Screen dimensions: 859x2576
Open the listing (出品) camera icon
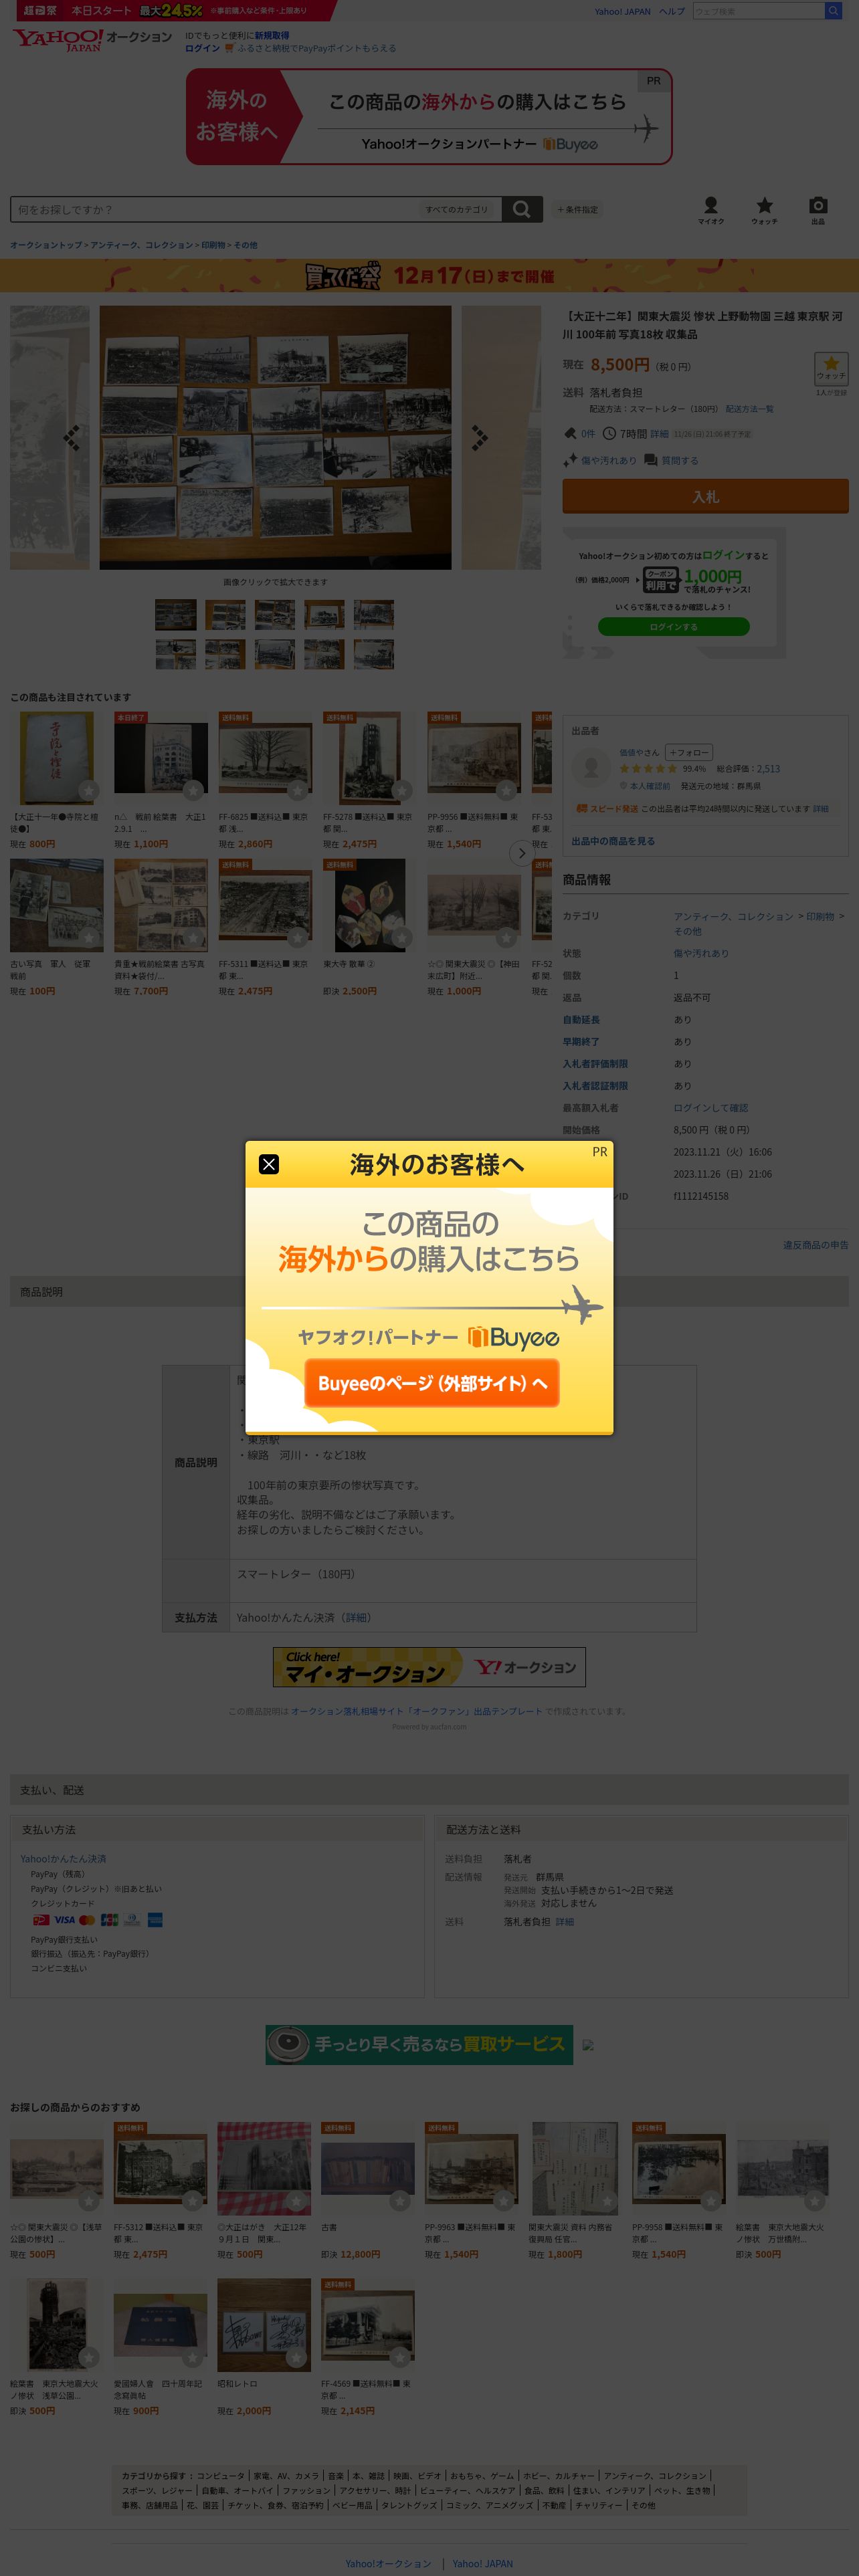tap(818, 210)
